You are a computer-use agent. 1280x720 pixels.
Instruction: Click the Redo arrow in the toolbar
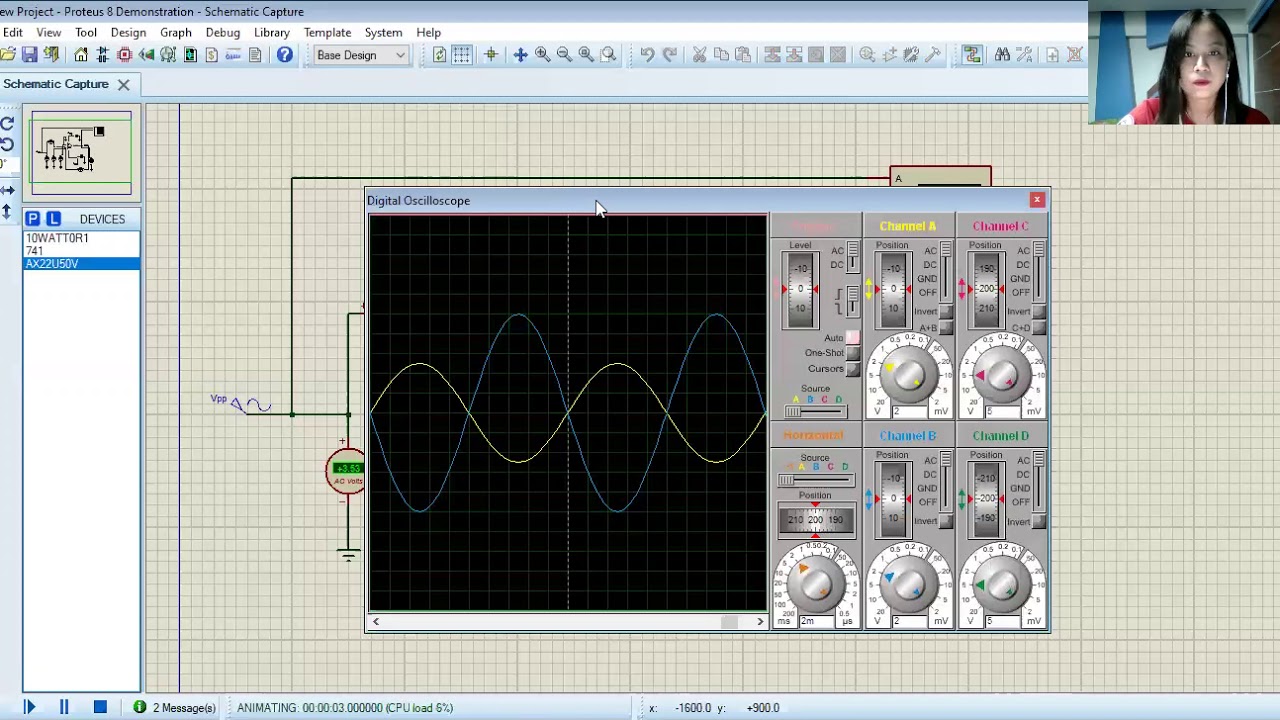click(669, 55)
